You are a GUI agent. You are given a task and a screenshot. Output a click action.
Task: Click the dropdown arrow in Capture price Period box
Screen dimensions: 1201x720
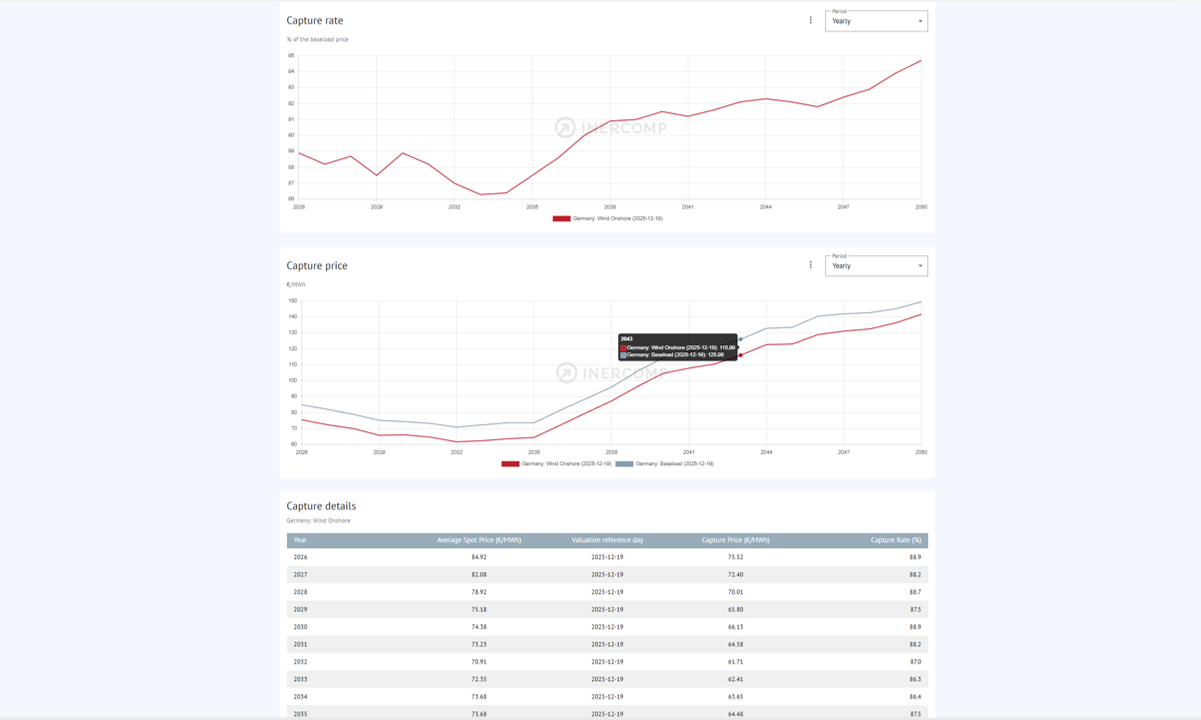click(x=920, y=266)
